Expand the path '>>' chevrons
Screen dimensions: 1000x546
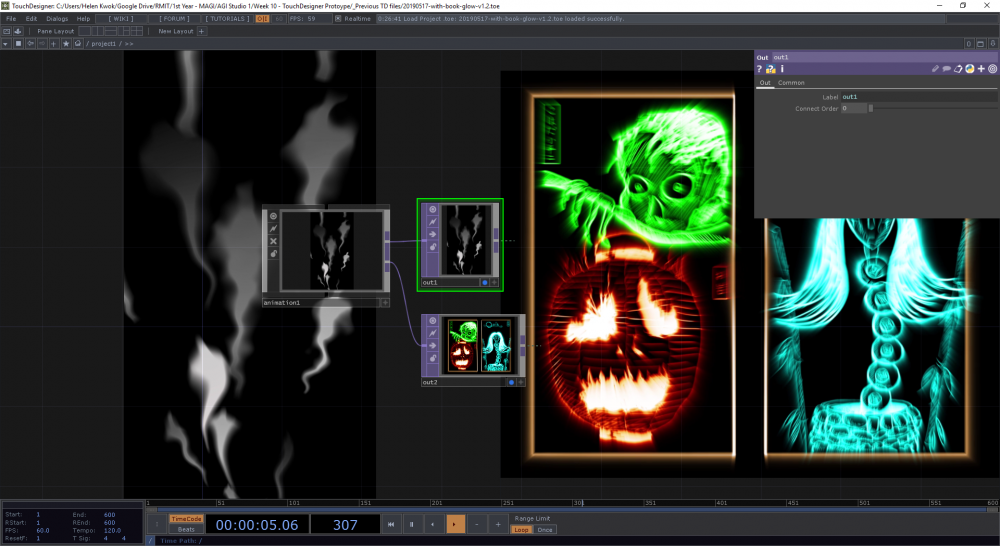click(129, 43)
